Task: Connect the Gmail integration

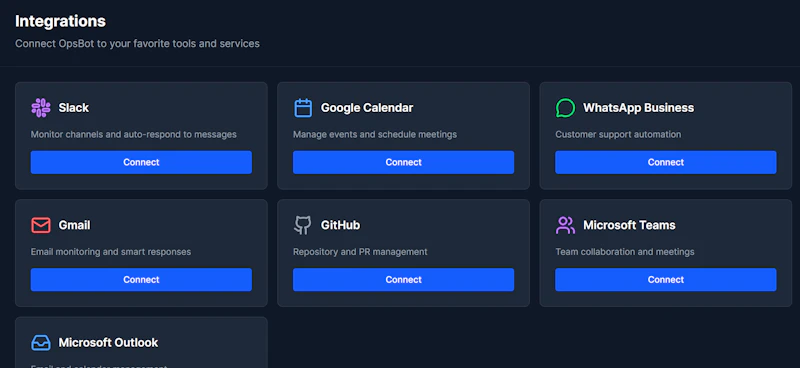Action: [141, 280]
